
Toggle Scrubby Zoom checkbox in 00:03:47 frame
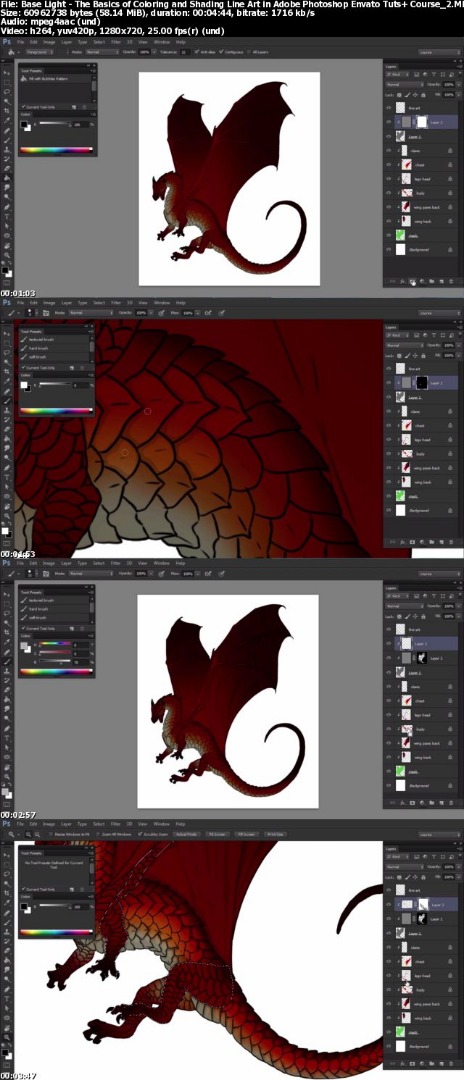(140, 833)
